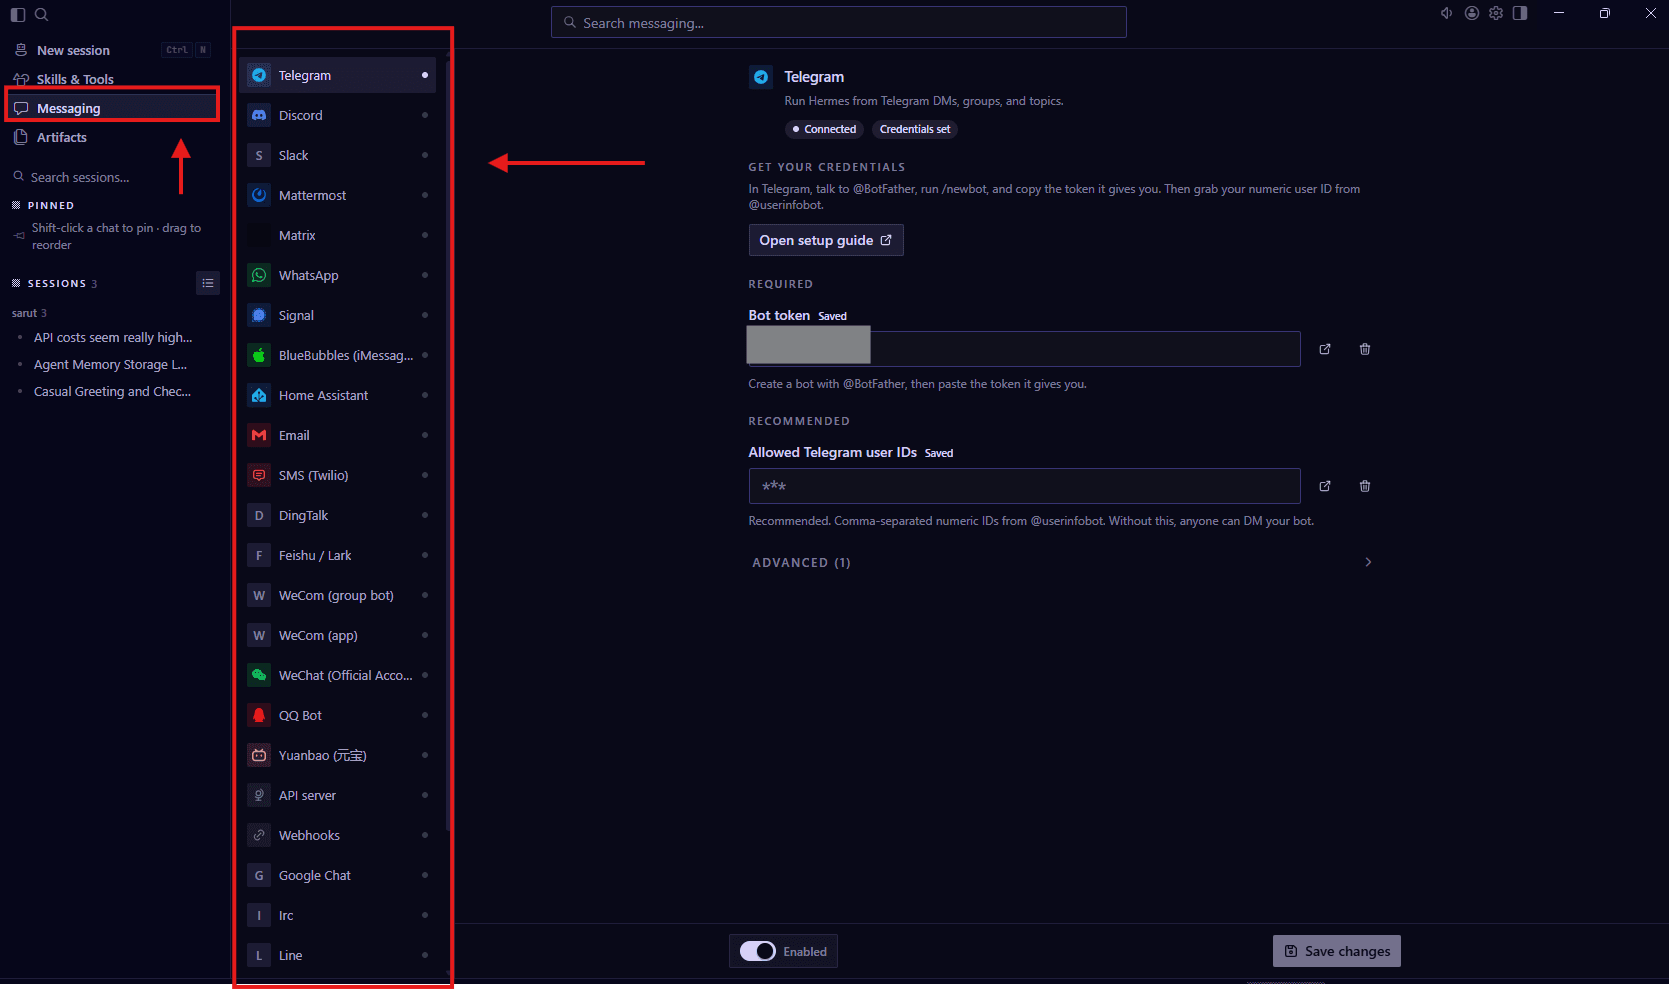Click the Credentials set badge

915,129
